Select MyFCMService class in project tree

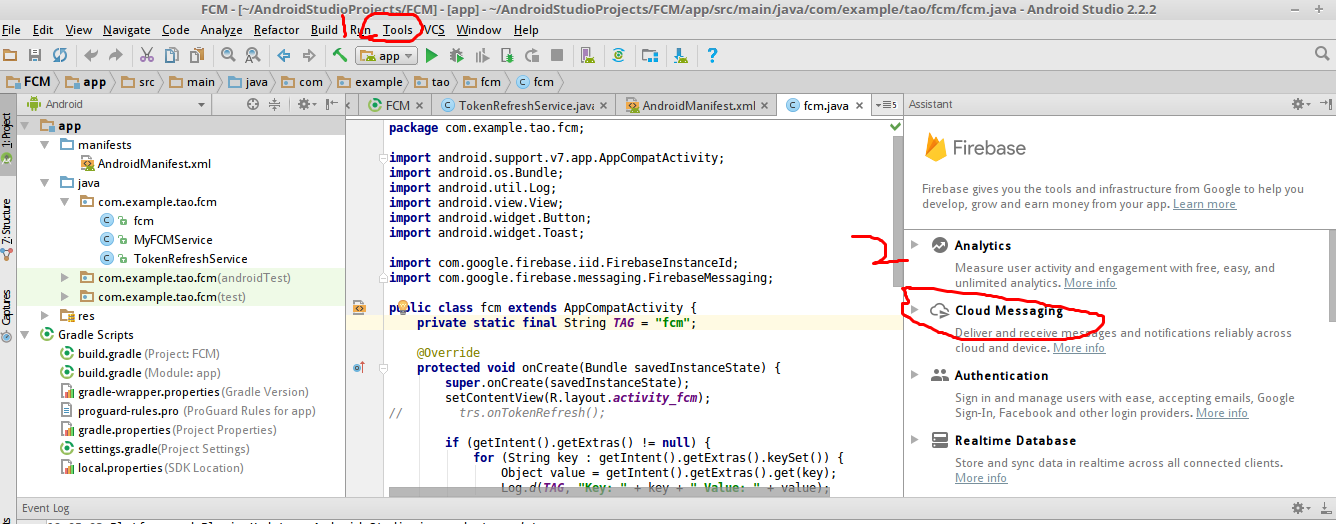coord(173,240)
